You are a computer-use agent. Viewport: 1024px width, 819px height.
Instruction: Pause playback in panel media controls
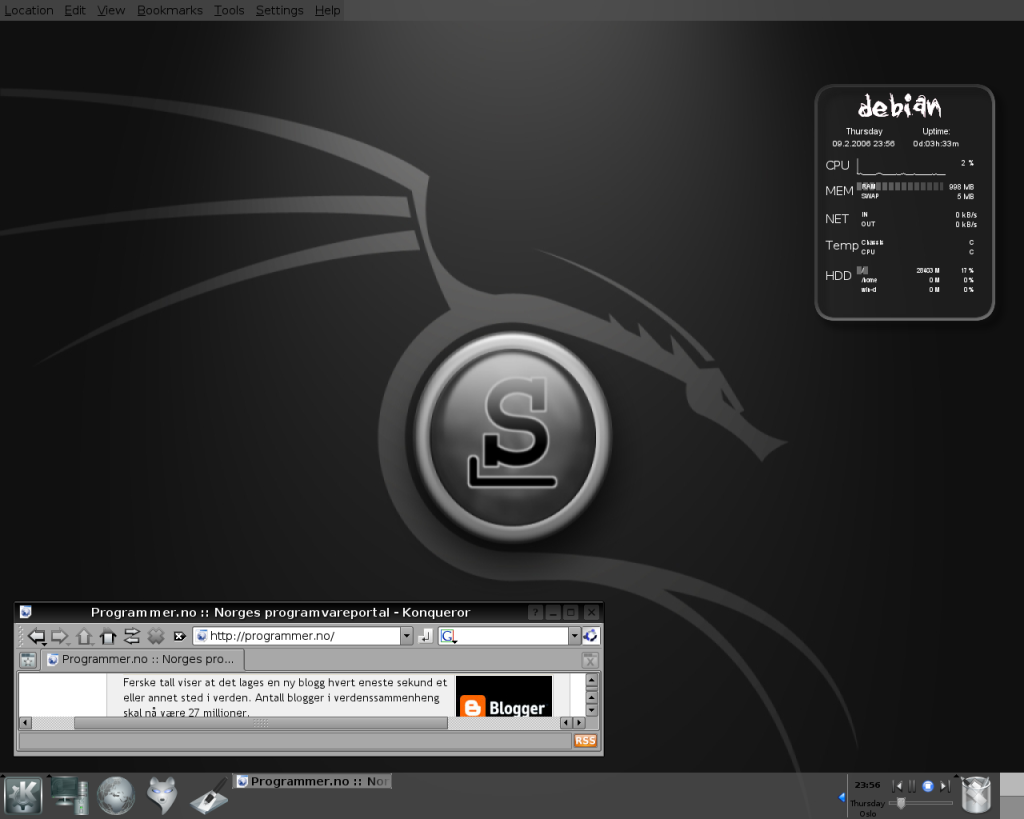pyautogui.click(x=912, y=786)
